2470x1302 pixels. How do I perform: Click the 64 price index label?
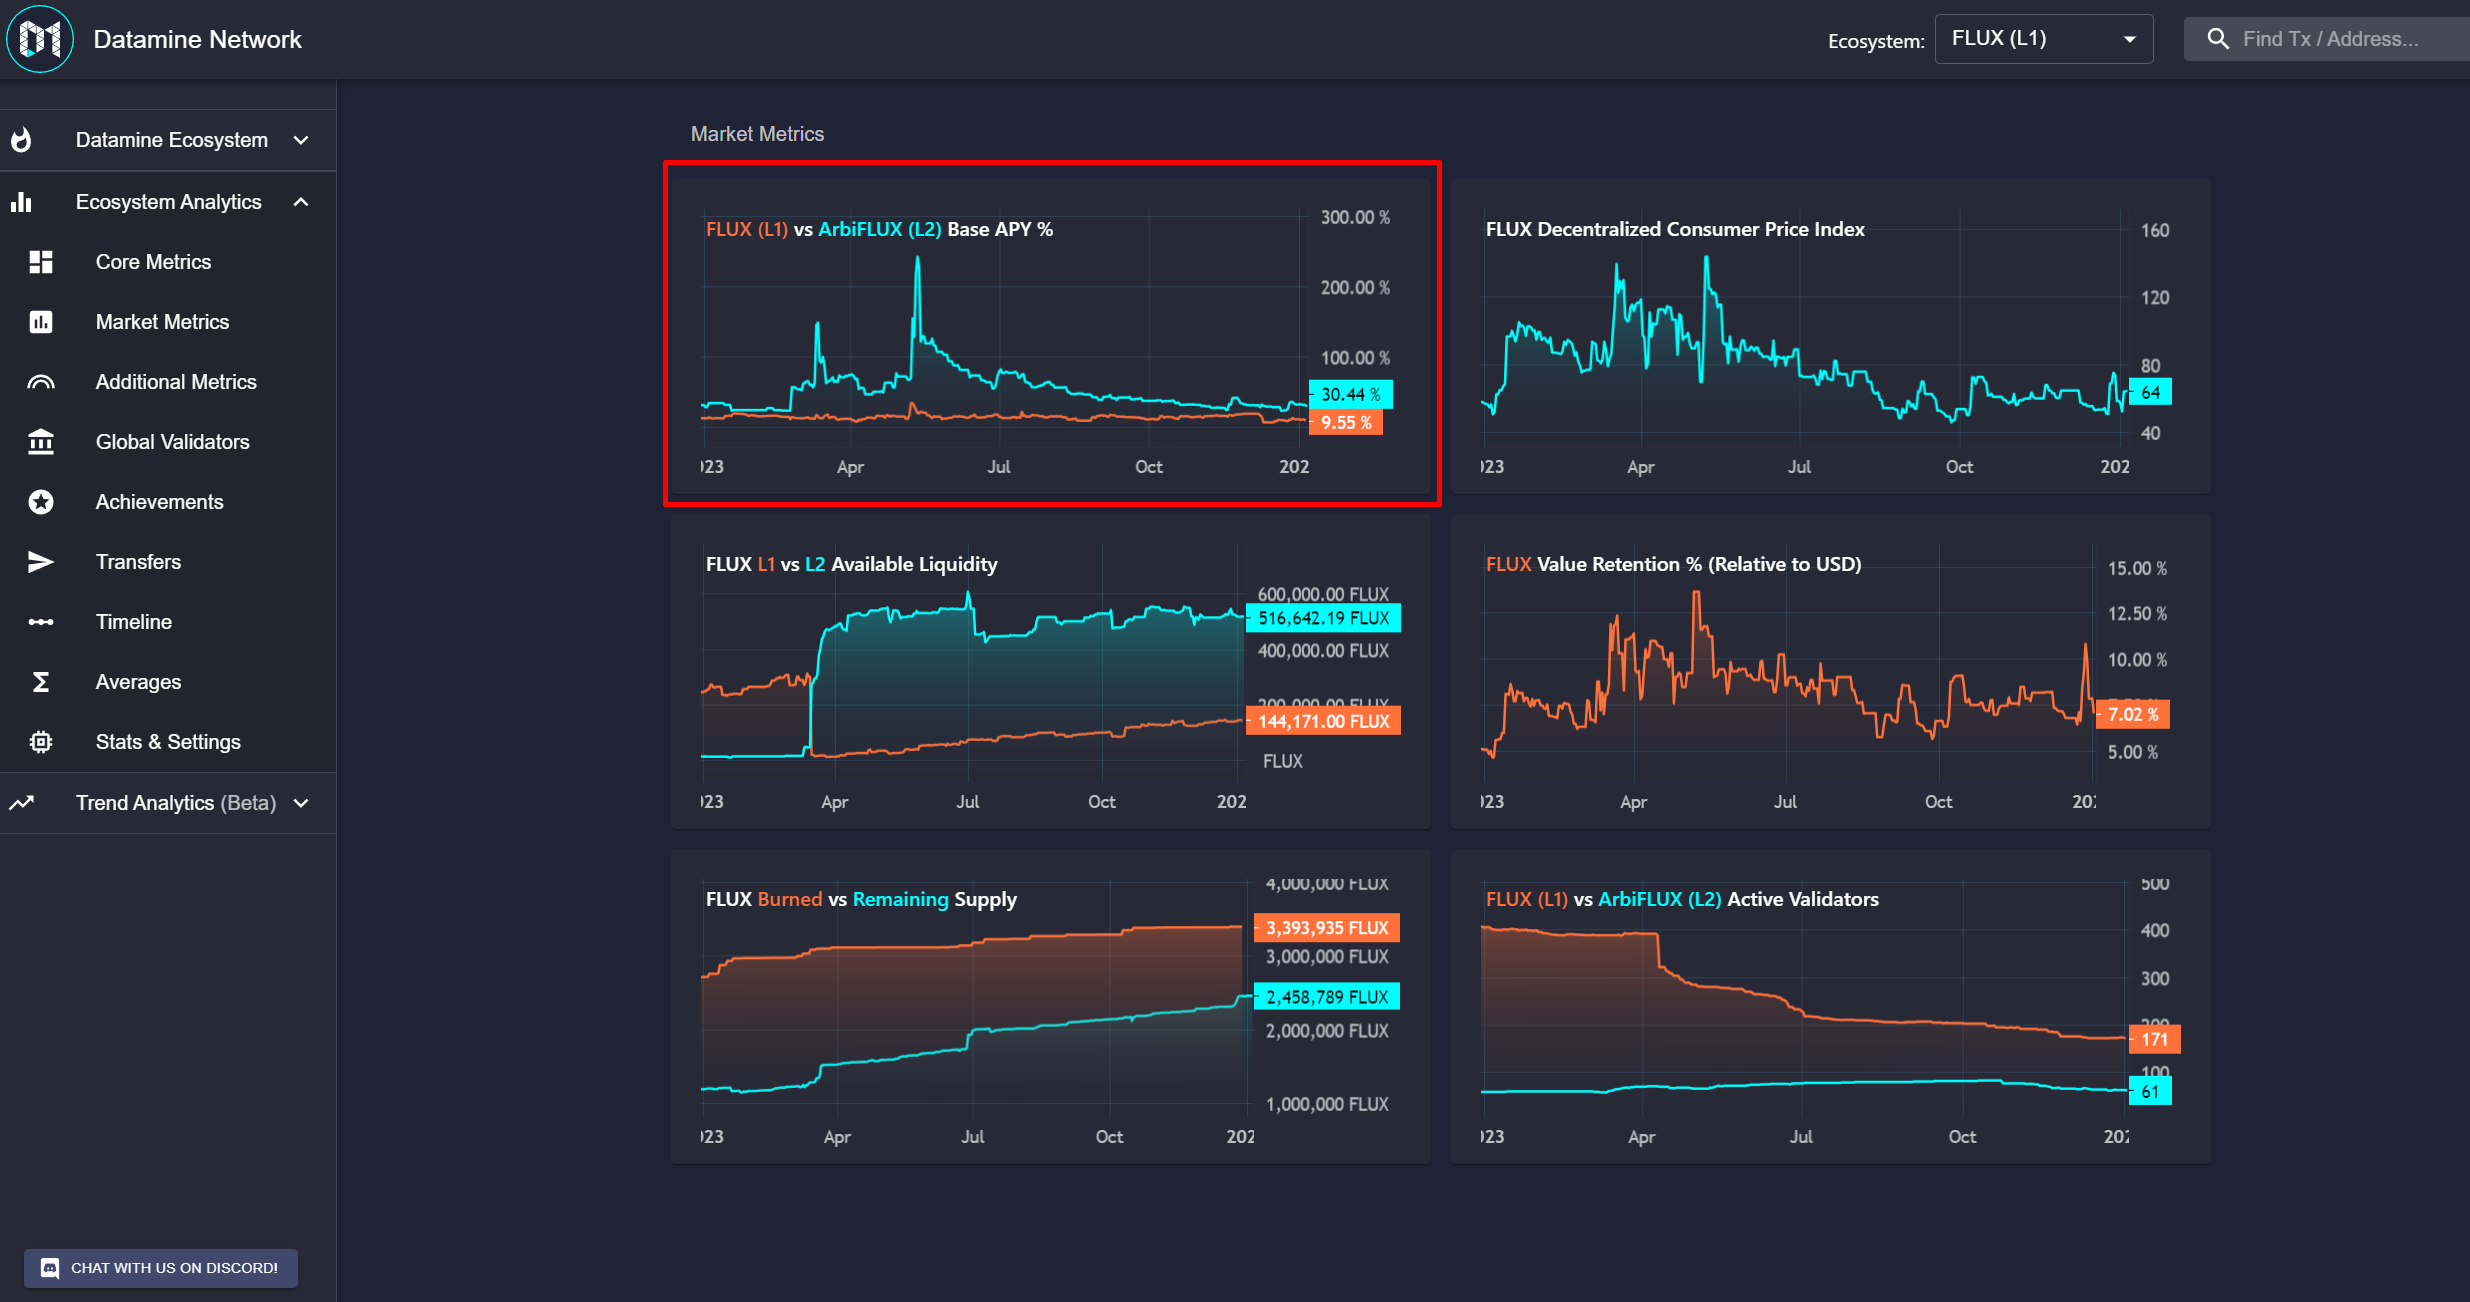2150,392
